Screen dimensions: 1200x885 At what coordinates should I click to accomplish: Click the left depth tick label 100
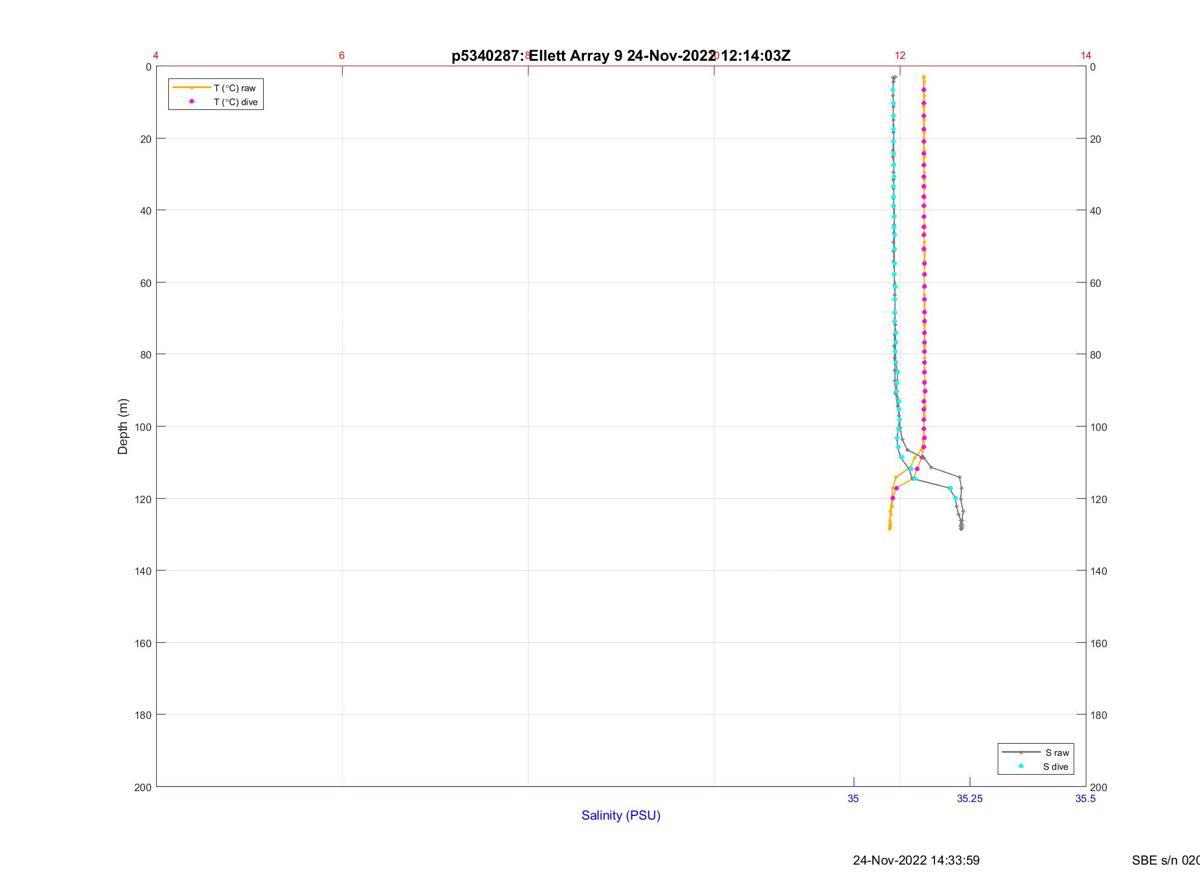(143, 427)
